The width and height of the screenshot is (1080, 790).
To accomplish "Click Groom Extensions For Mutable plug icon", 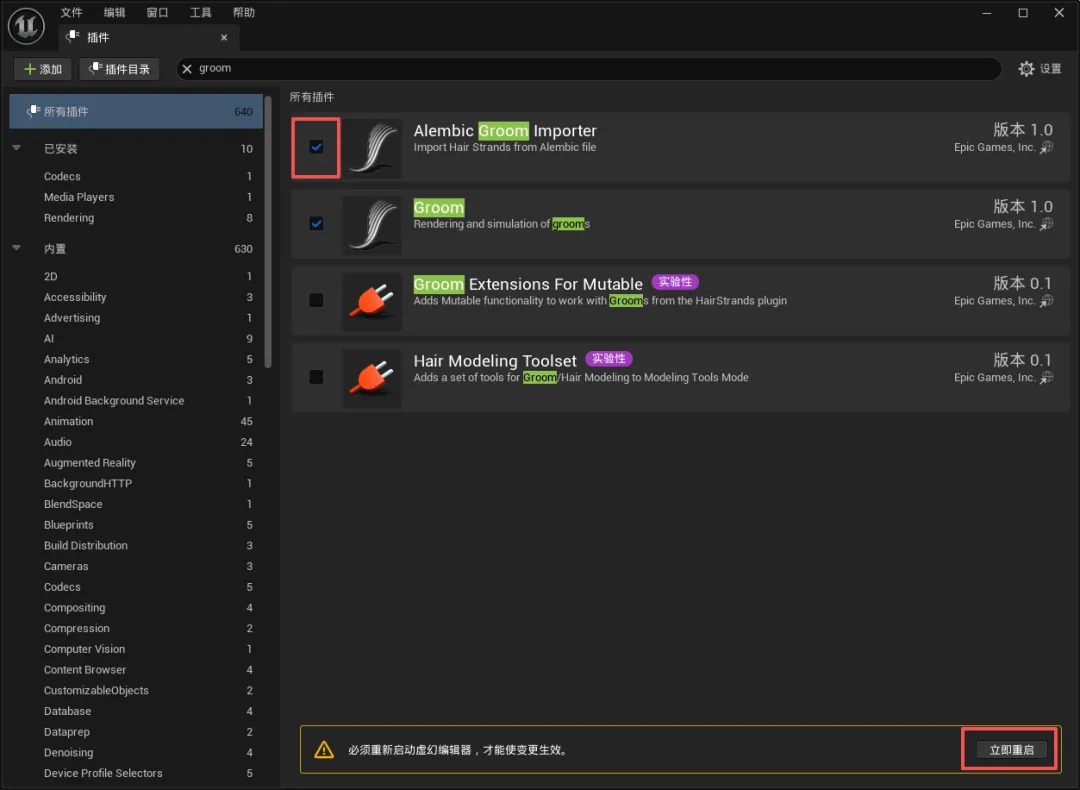I will point(372,301).
